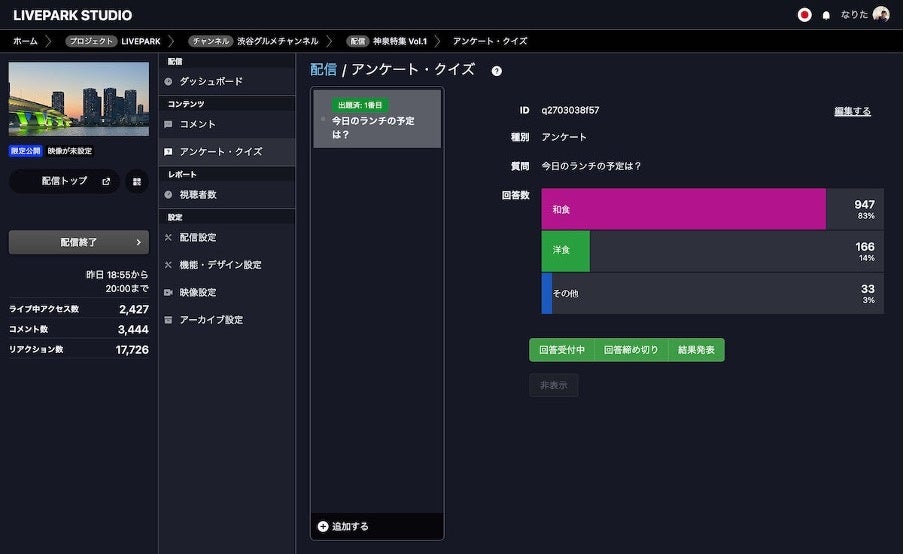
Task: Click the 編集する link
Action: tap(852, 111)
